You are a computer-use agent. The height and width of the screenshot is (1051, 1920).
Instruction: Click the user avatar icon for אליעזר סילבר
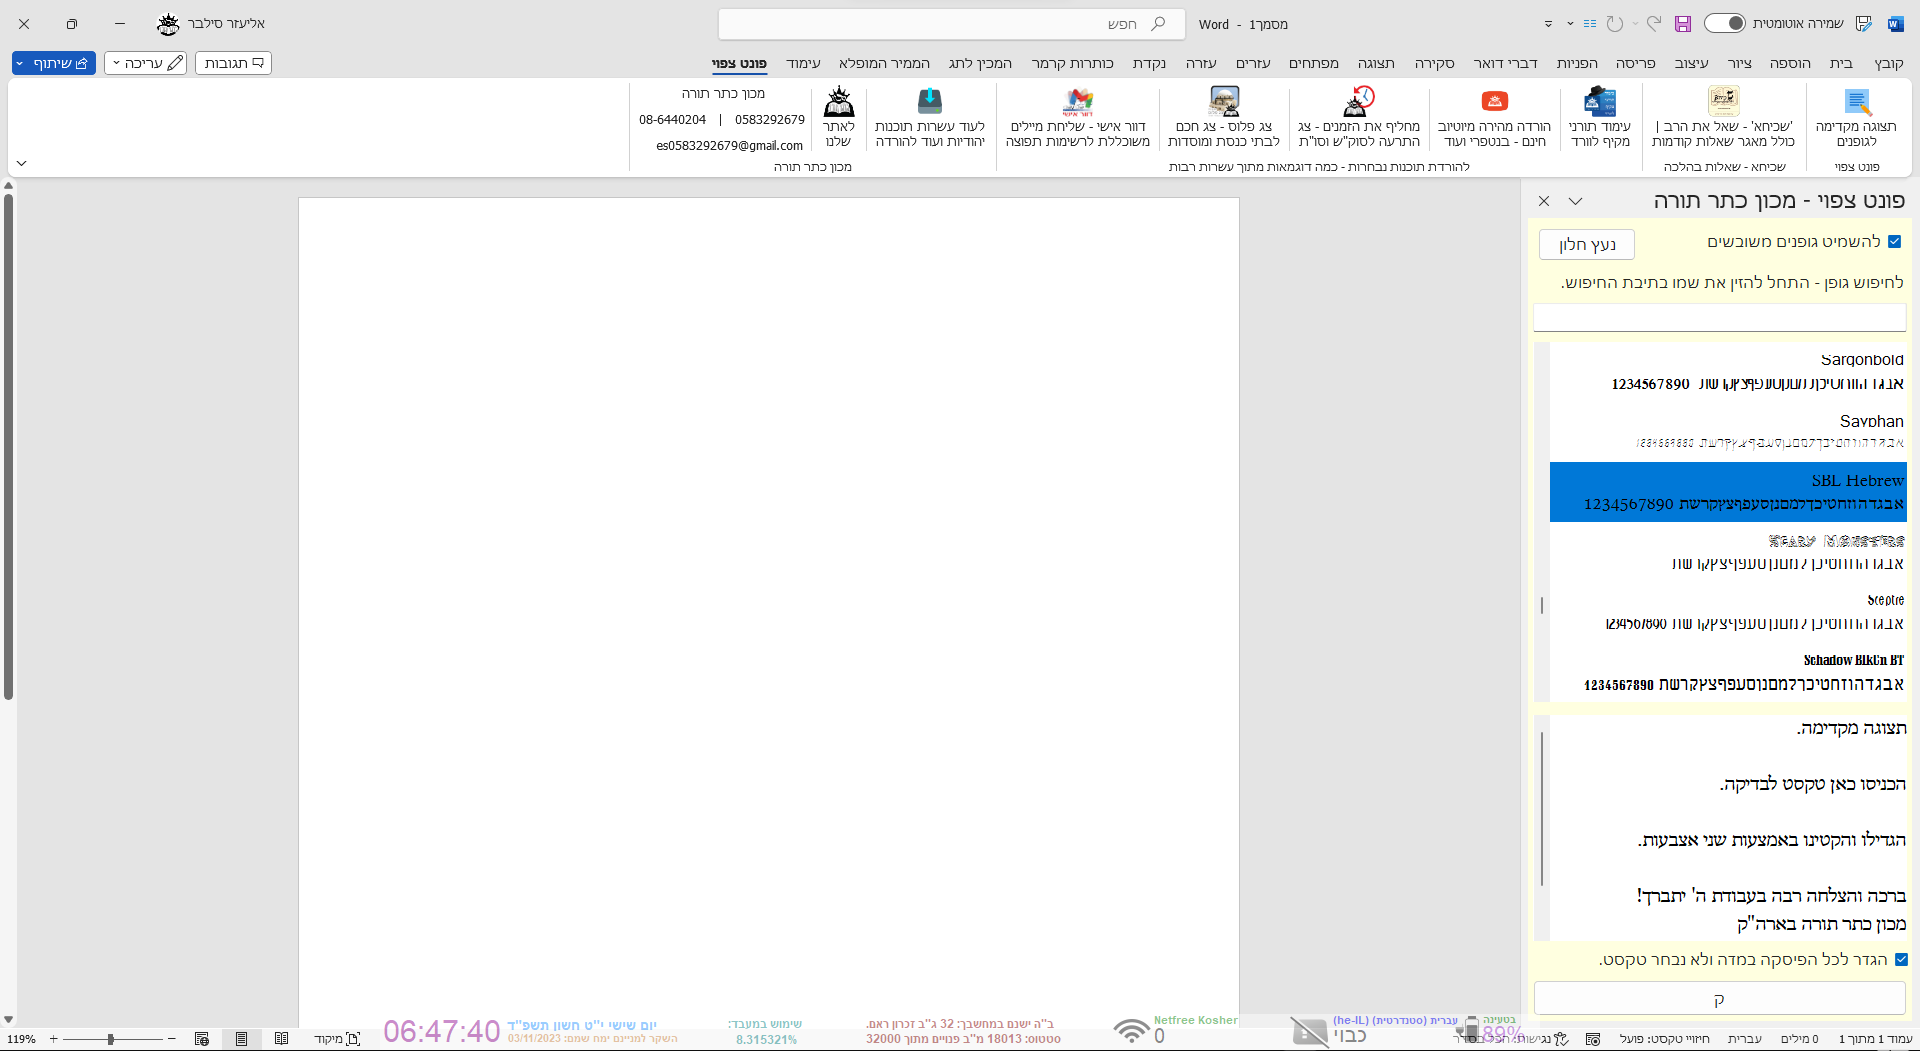169,24
